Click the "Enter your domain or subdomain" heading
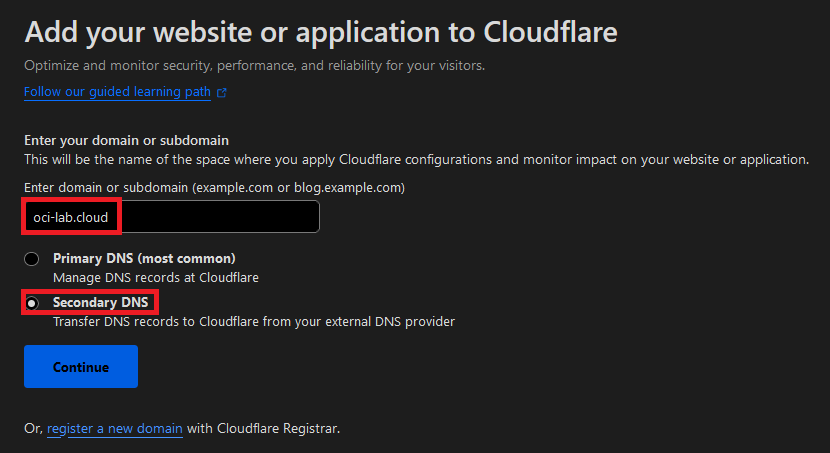Image resolution: width=830 pixels, height=453 pixels. click(126, 141)
